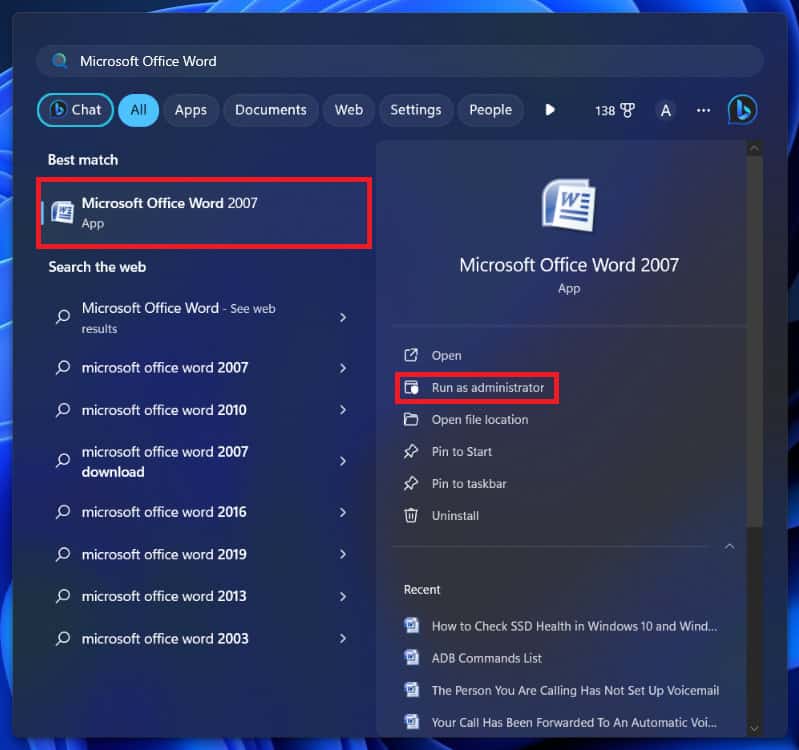
Task: Choose Pin to Start
Action: click(462, 452)
